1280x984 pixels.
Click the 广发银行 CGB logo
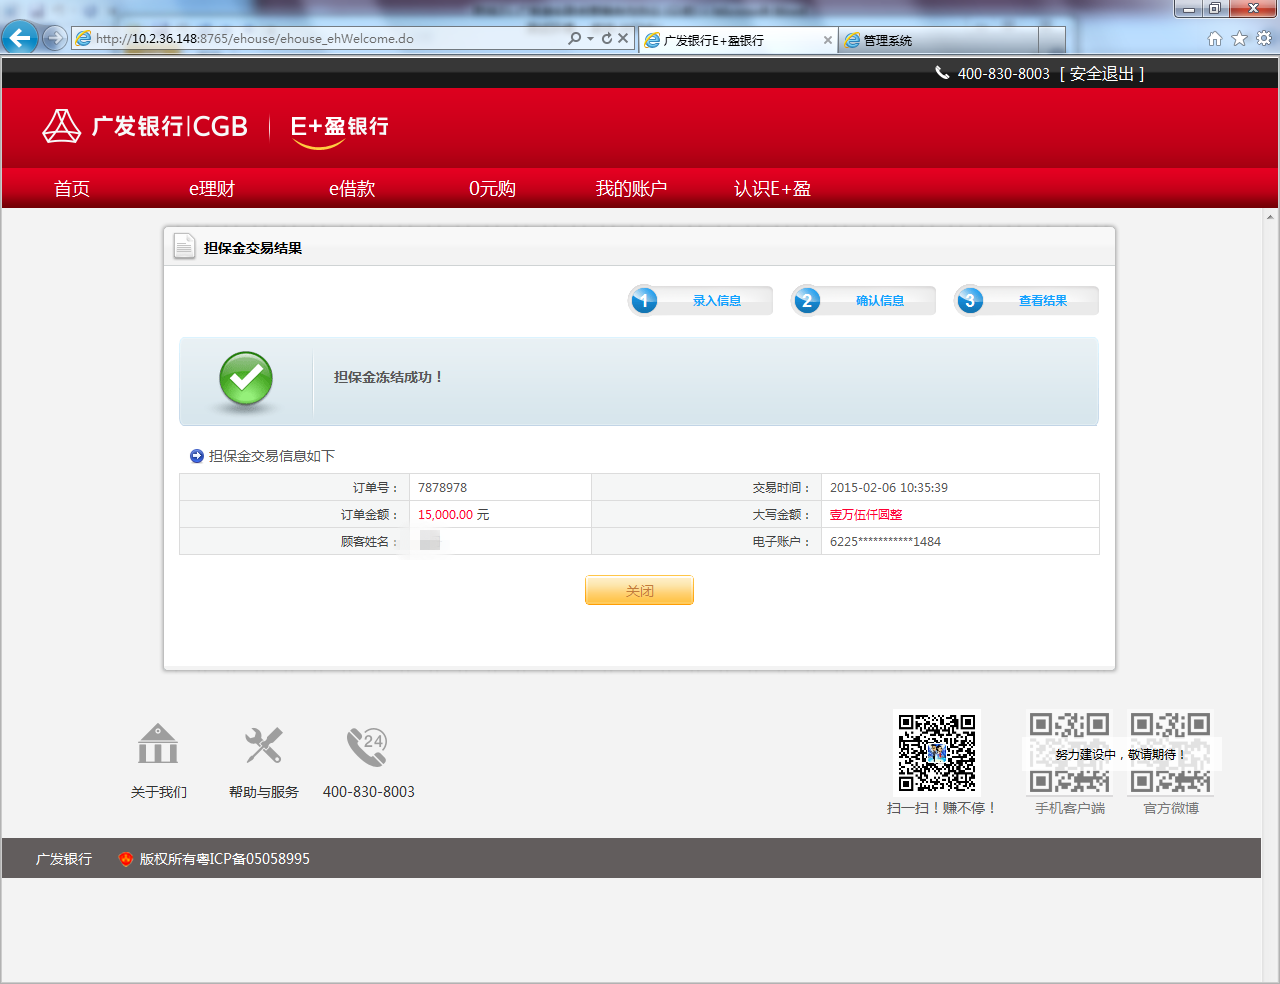(145, 126)
